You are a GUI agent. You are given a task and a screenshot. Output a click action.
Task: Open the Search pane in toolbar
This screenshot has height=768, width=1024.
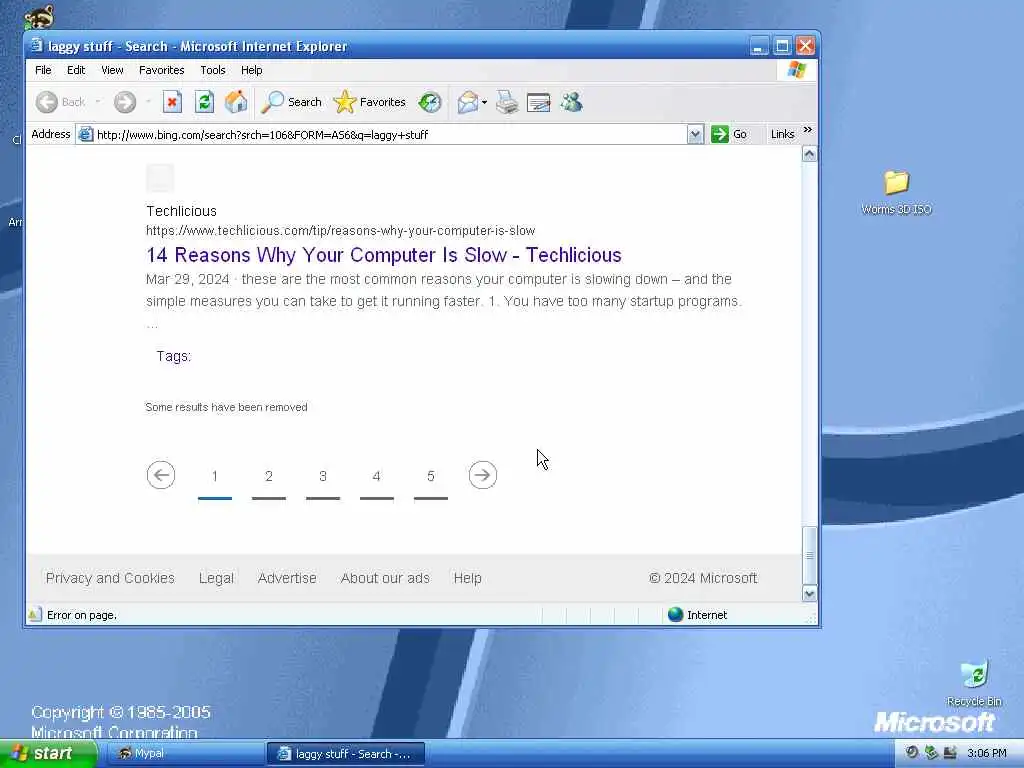(x=291, y=102)
